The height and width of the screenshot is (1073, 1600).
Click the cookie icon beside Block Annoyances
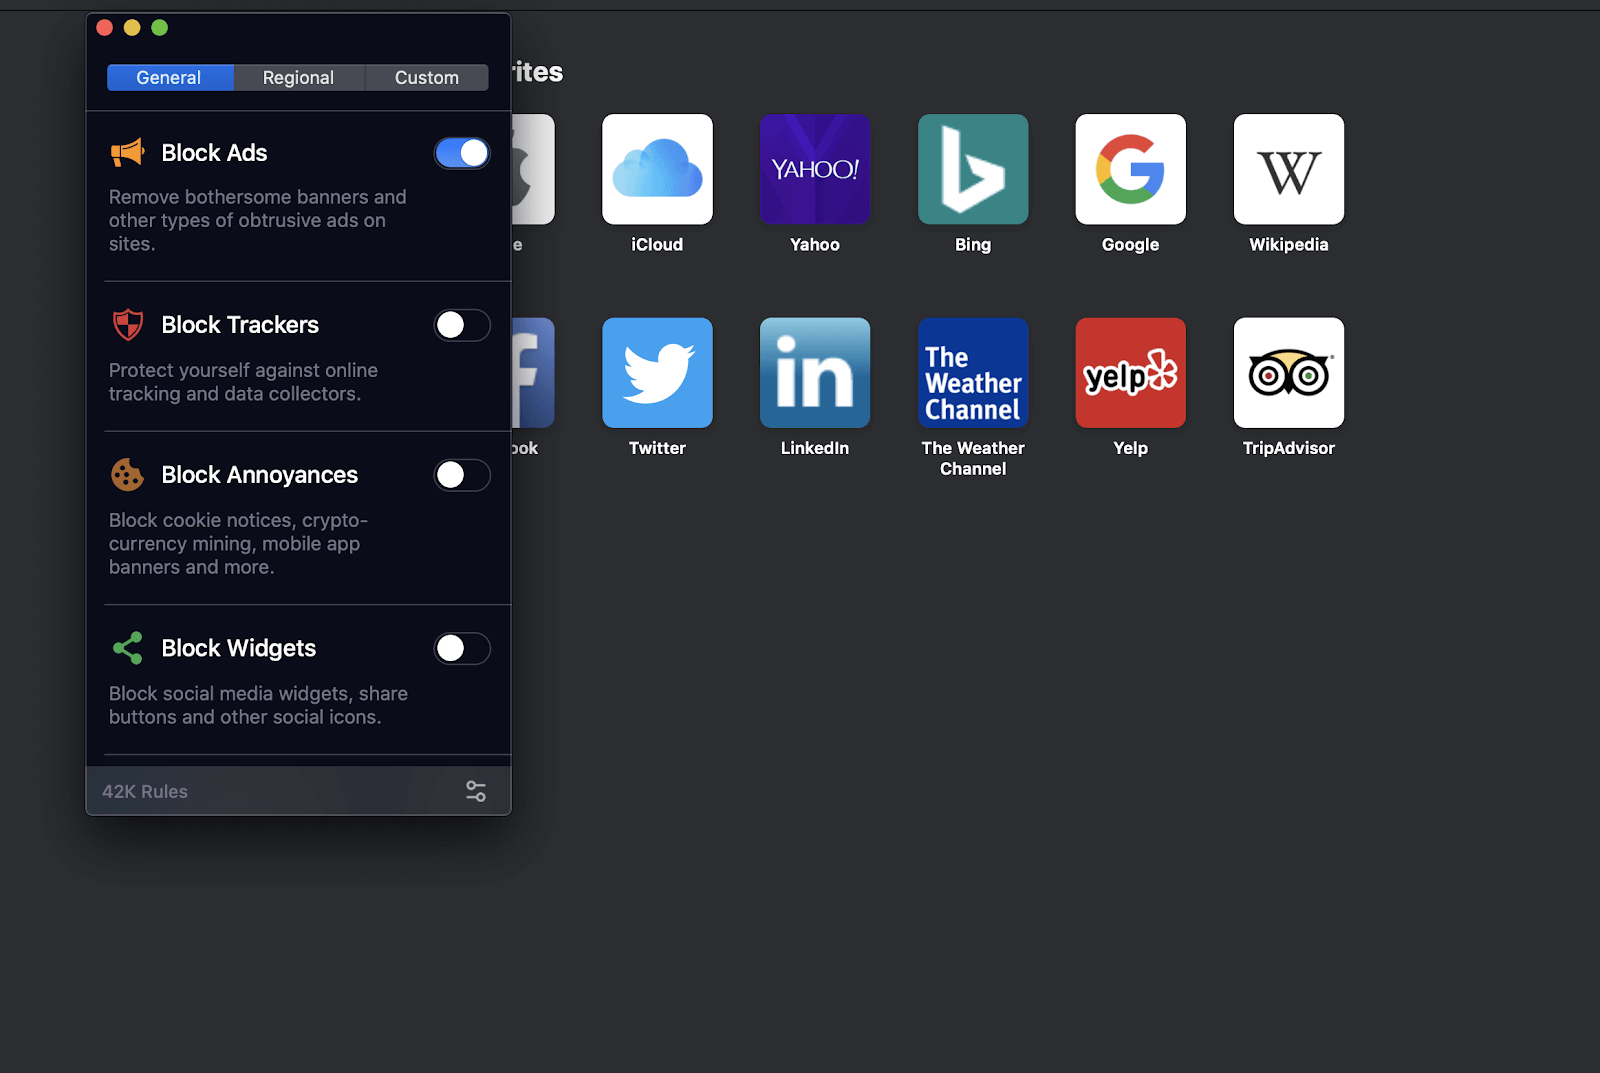coord(127,475)
